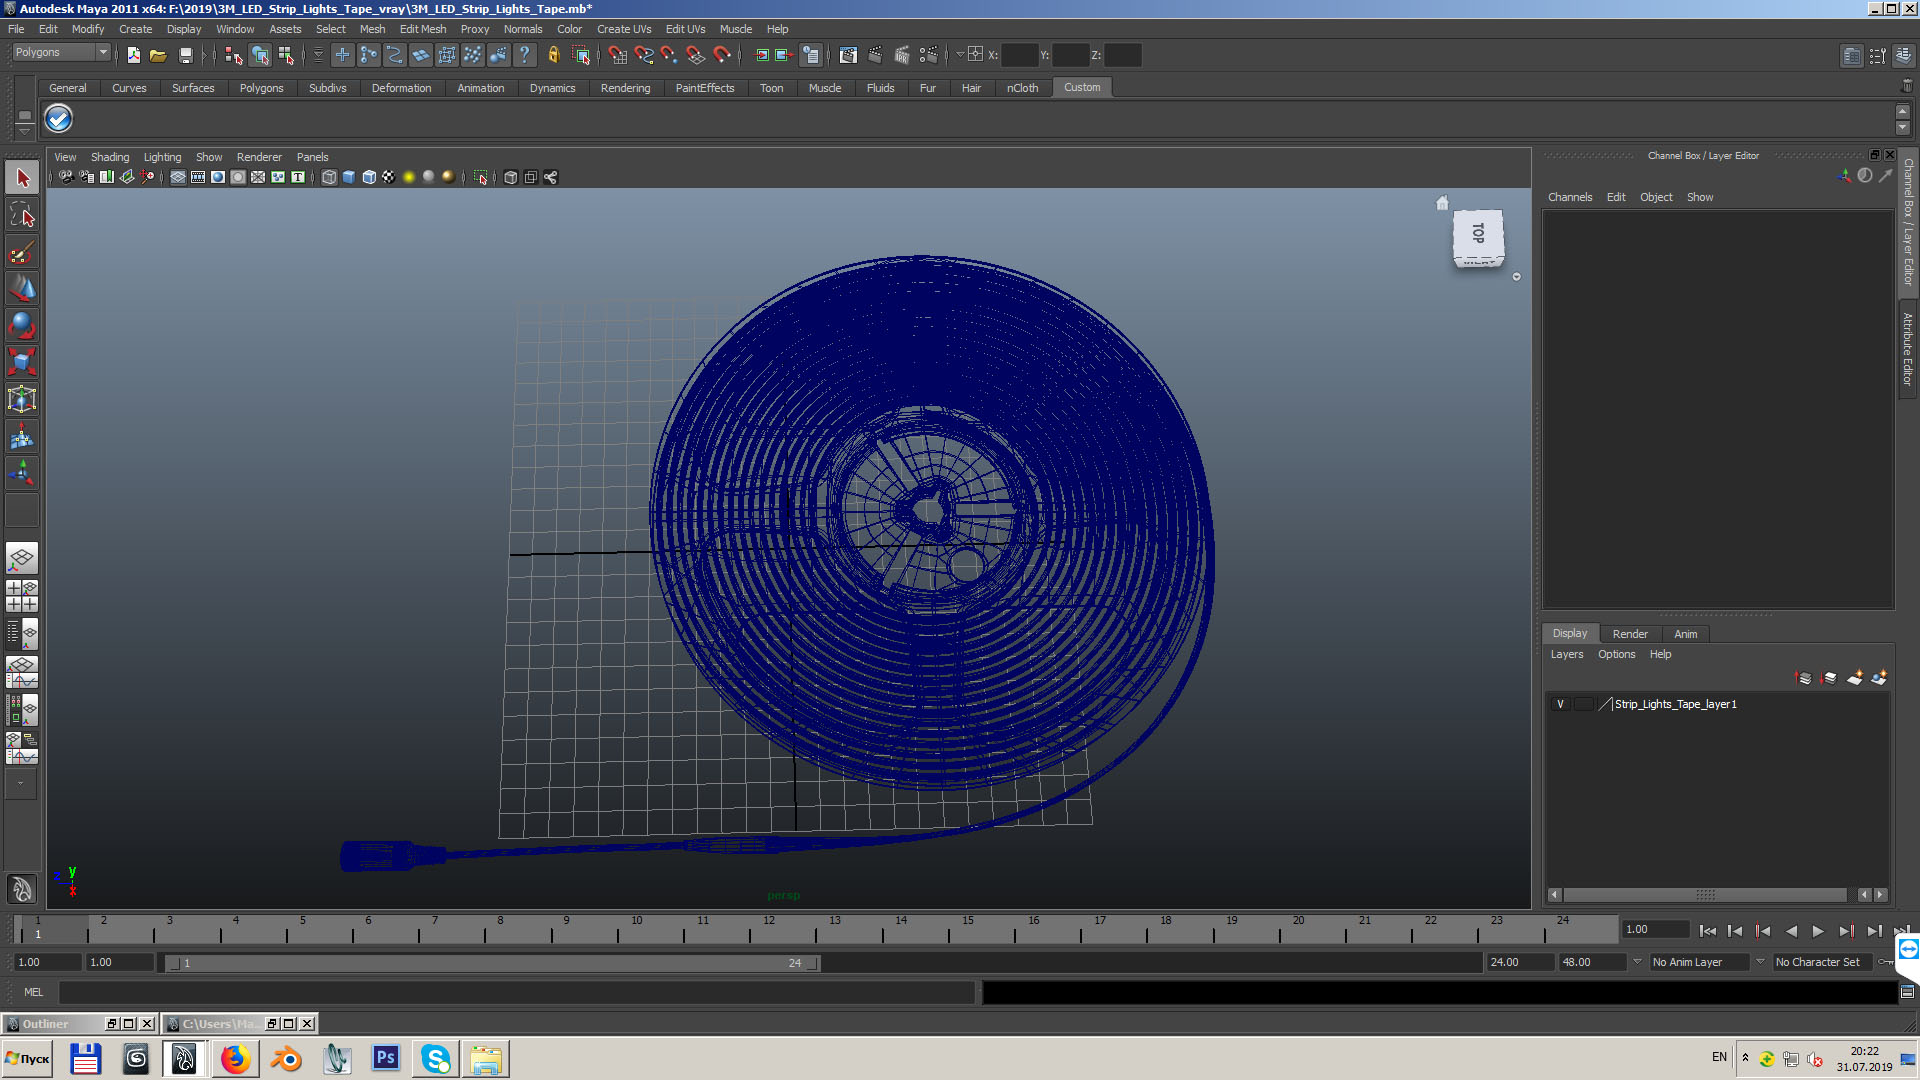
Task: Switch to Persp/Graph editor layout
Action: tap(22, 672)
